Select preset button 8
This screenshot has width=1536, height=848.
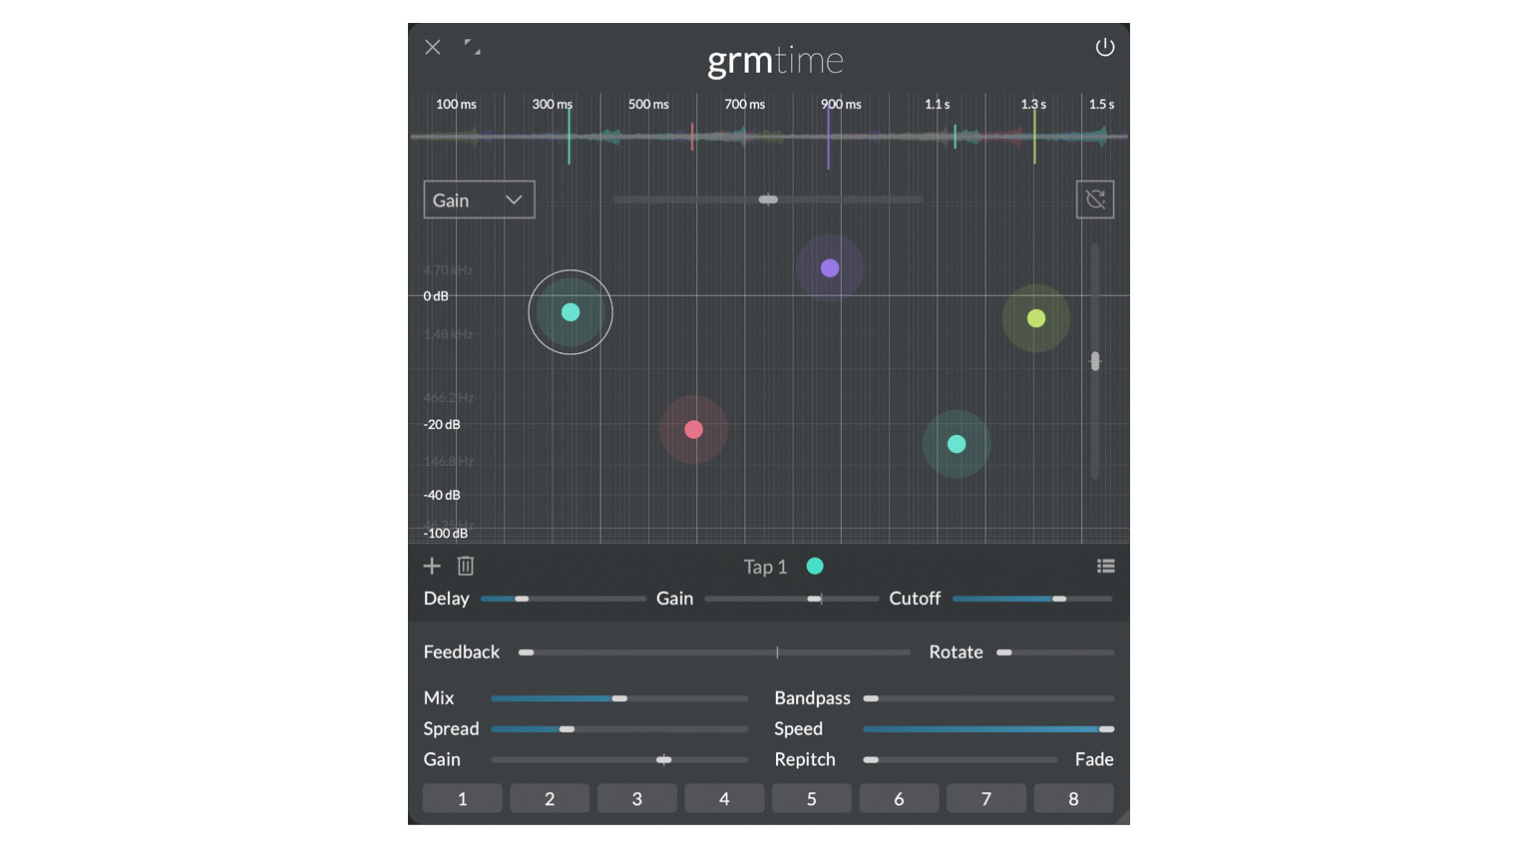(x=1073, y=798)
